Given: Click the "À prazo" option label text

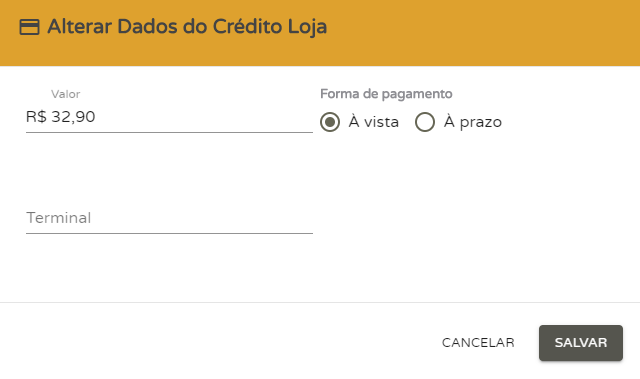Looking at the screenshot, I should [x=473, y=122].
